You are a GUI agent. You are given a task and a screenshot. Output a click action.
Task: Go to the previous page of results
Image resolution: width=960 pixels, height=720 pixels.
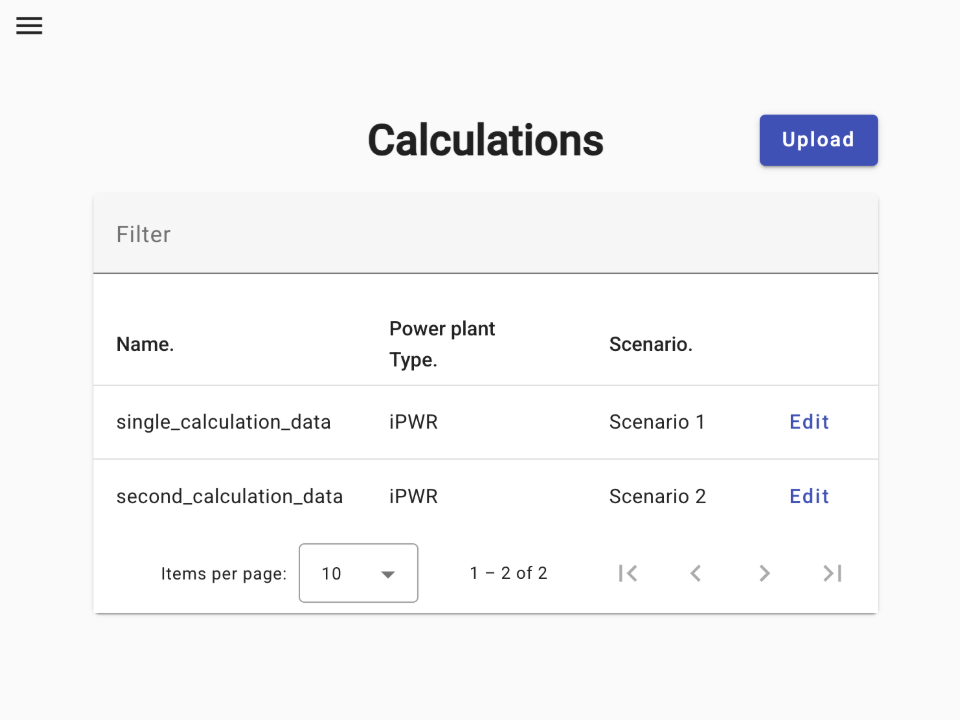pyautogui.click(x=696, y=573)
